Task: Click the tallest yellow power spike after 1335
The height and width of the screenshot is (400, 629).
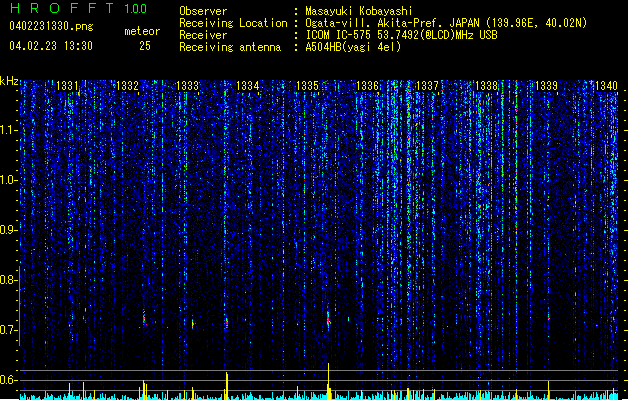Action: point(329,381)
